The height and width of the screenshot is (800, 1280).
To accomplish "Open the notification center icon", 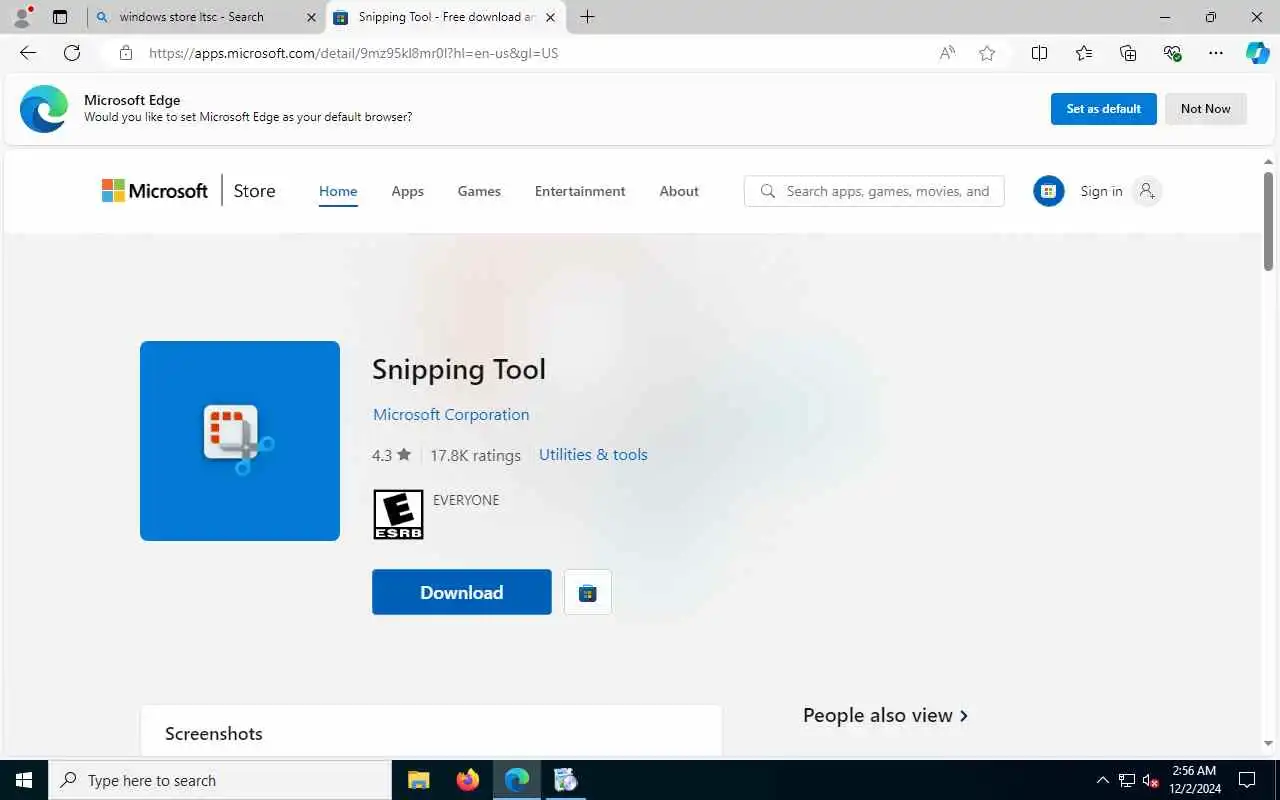I will [x=1247, y=780].
